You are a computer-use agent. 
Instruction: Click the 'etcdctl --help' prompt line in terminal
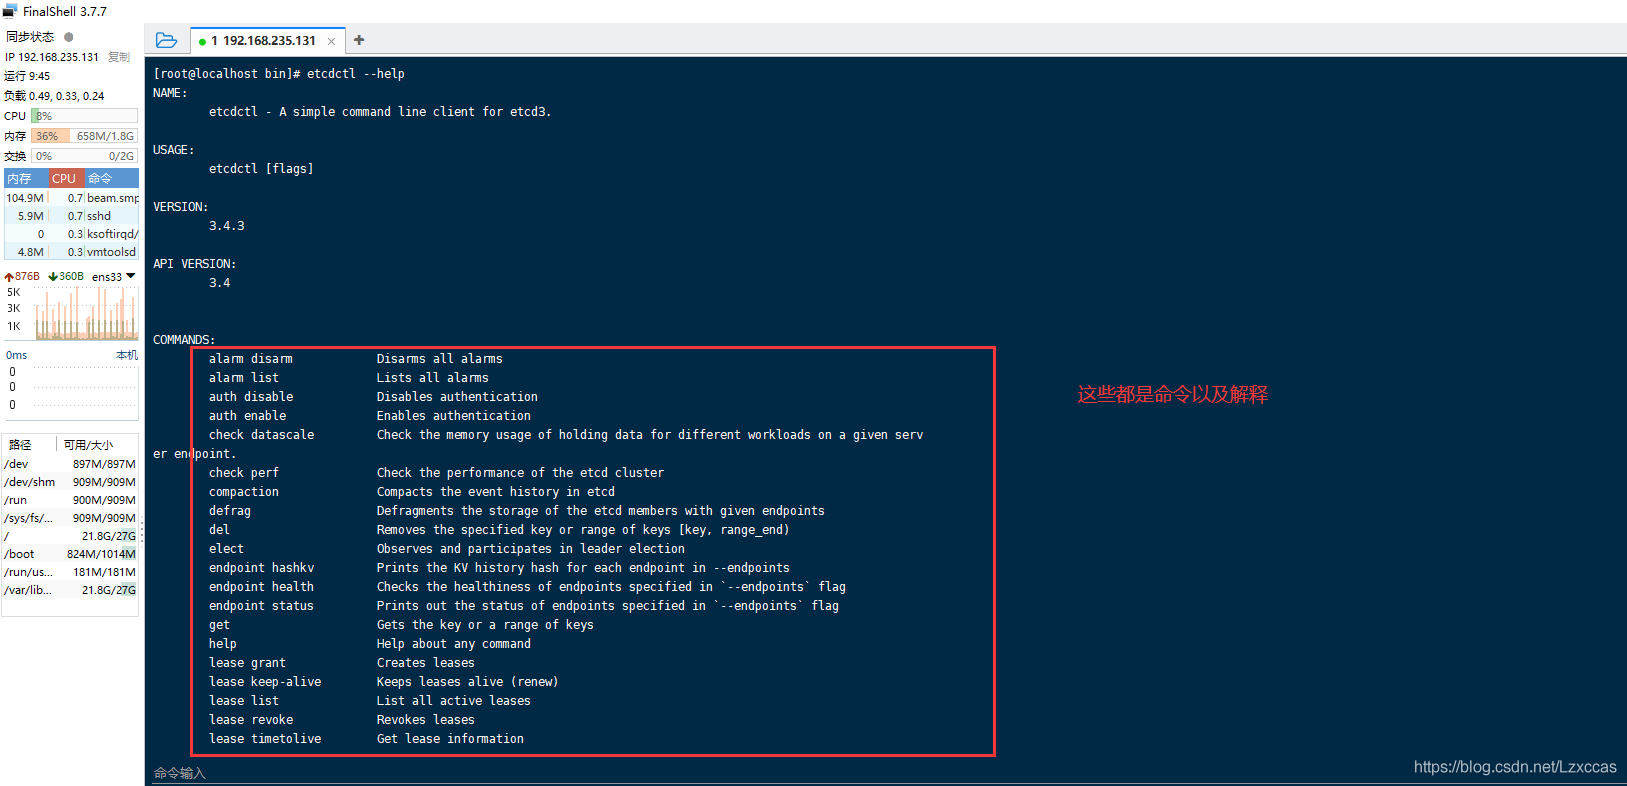pos(279,74)
